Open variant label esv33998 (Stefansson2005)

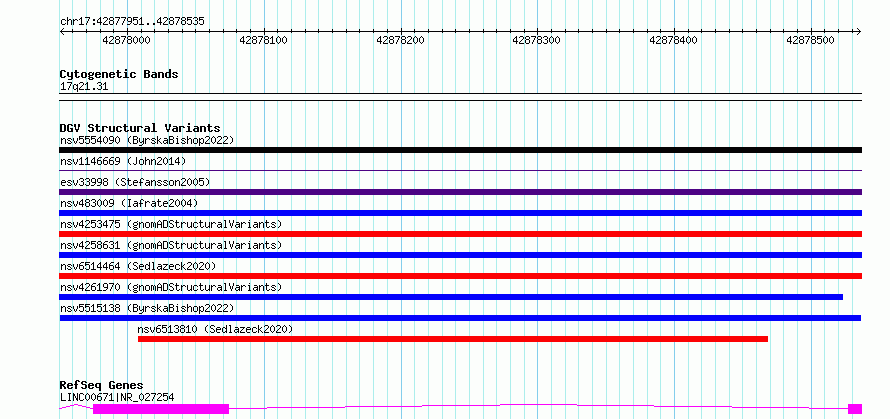click(x=135, y=182)
